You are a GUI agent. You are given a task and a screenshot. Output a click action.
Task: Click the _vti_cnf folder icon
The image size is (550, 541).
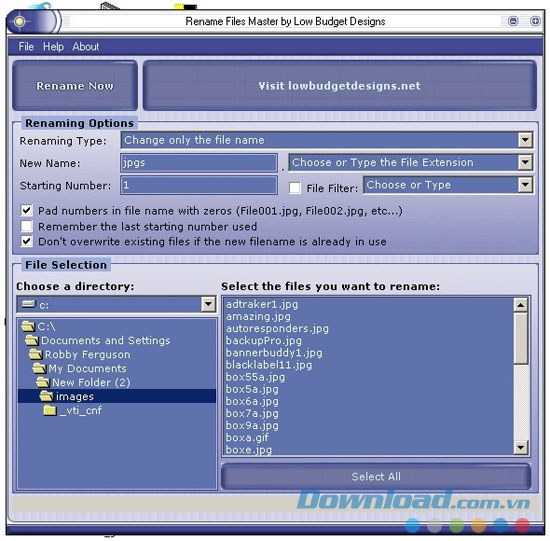[50, 410]
